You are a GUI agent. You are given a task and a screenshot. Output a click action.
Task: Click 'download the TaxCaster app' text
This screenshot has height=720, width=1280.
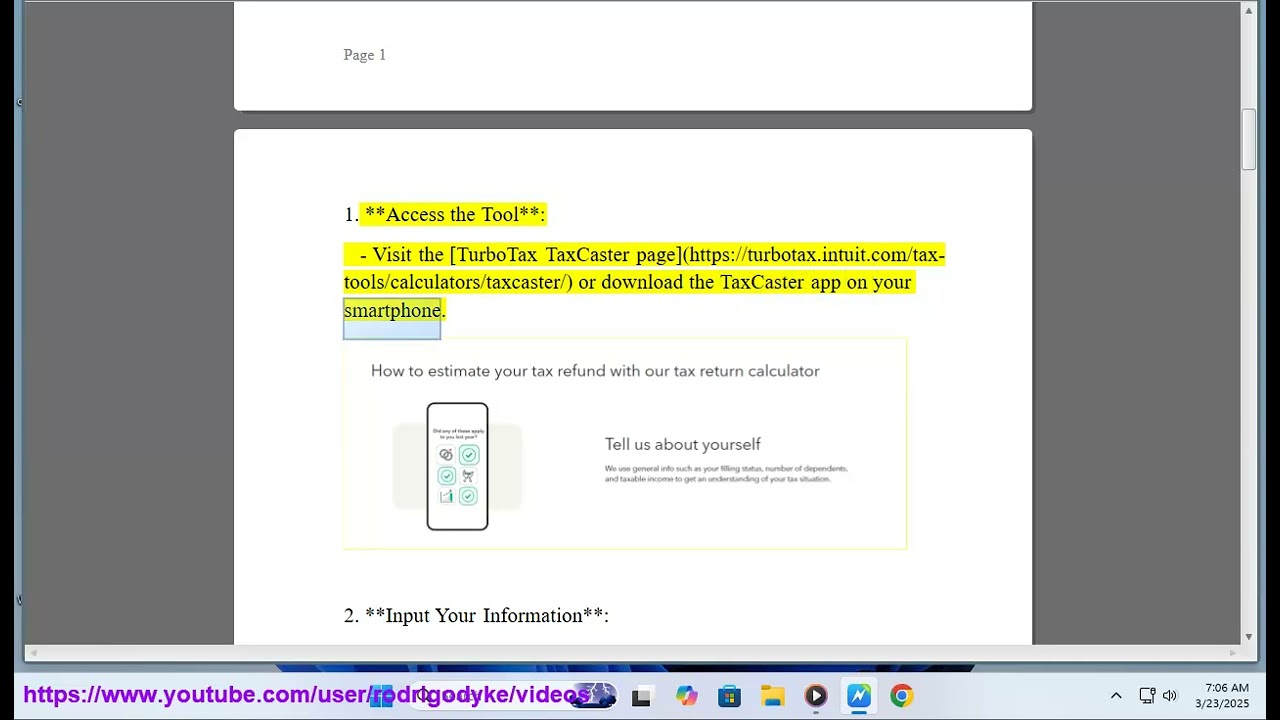[721, 282]
